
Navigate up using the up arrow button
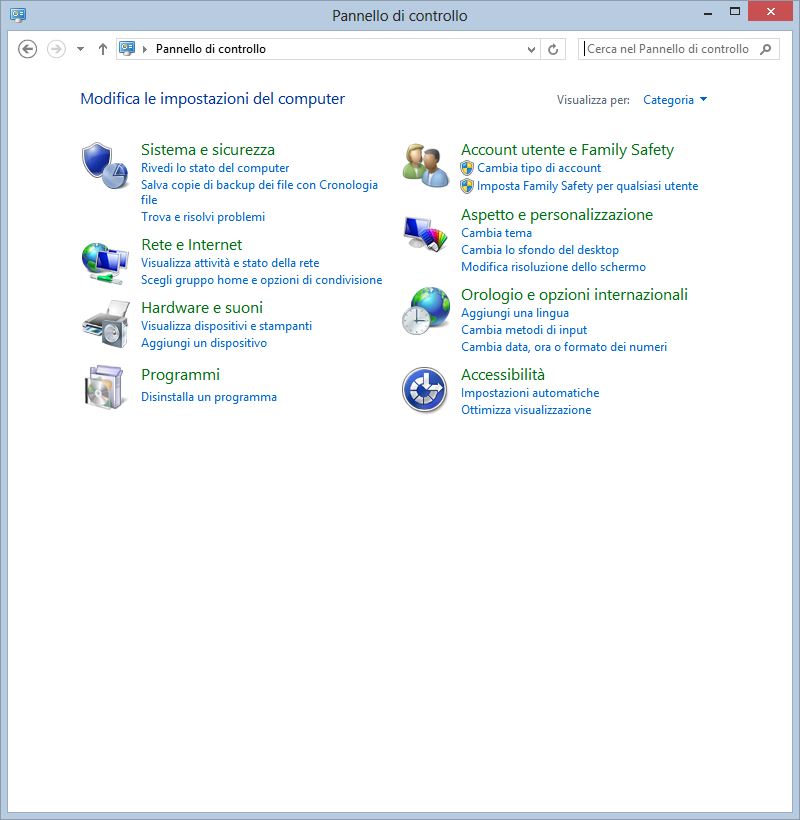[101, 46]
